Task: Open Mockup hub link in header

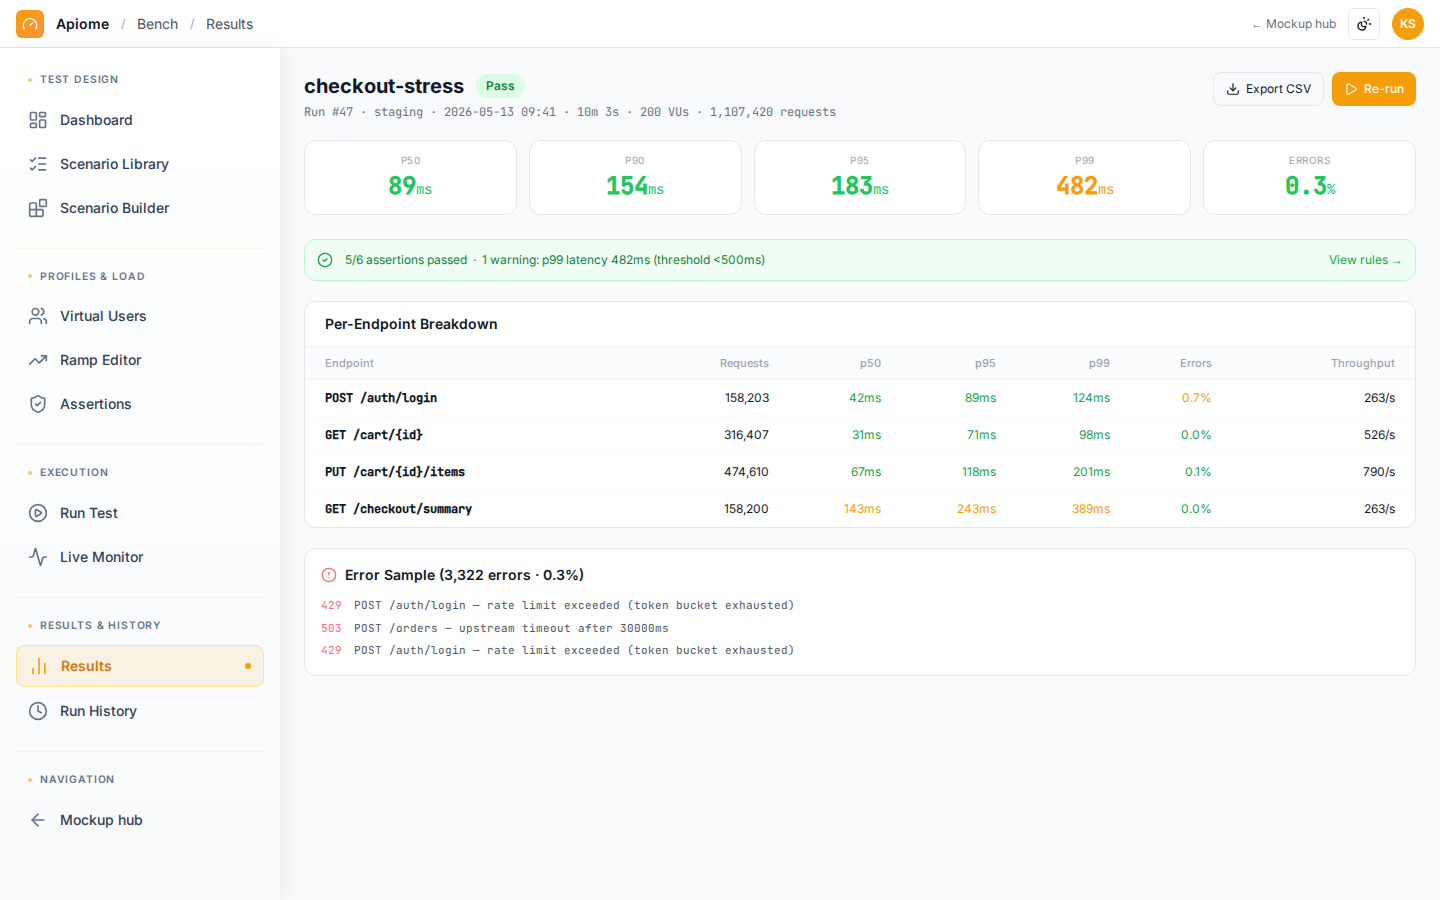Action: tap(1294, 24)
